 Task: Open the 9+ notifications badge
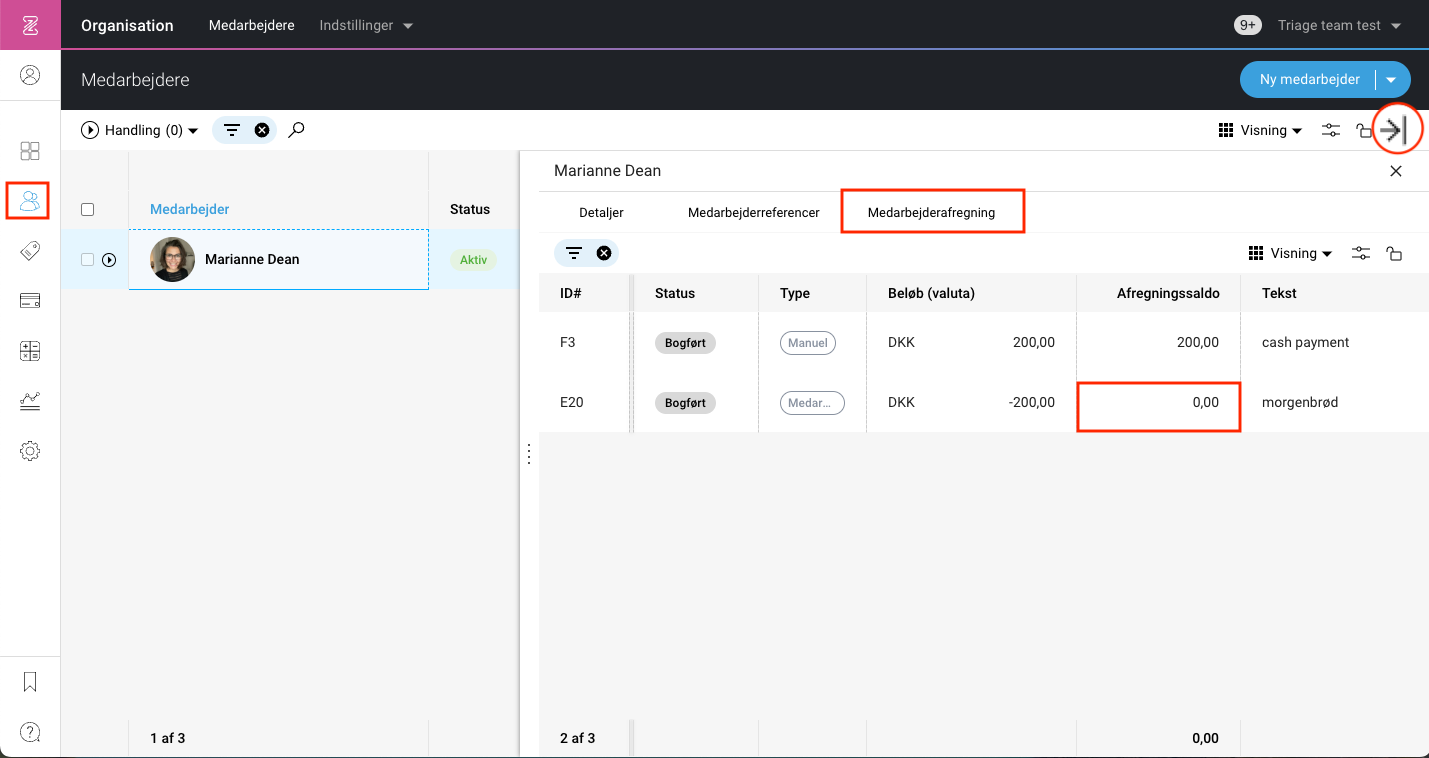point(1248,25)
